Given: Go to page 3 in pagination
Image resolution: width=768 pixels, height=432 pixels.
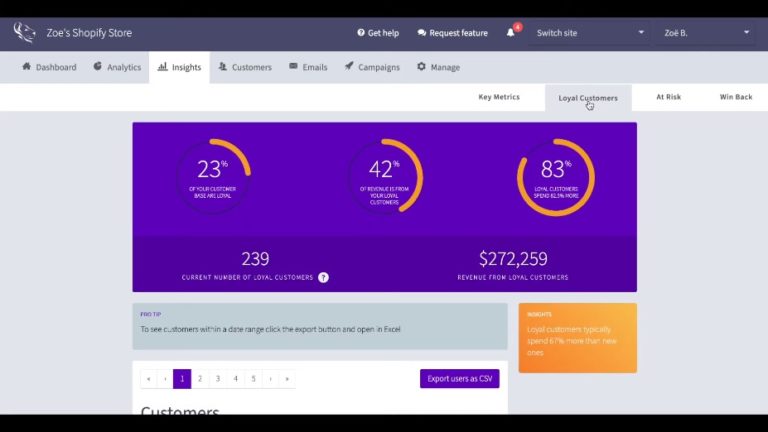Looking at the screenshot, I should (x=218, y=379).
